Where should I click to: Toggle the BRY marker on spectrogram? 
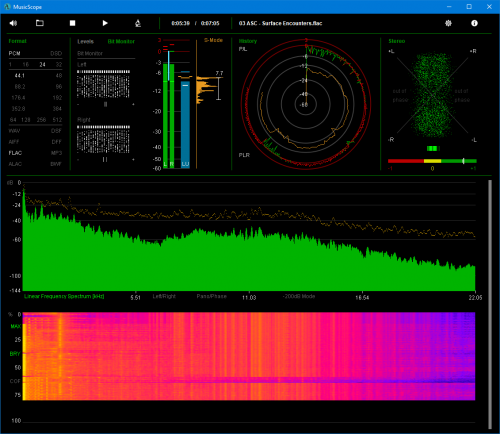click(15, 354)
